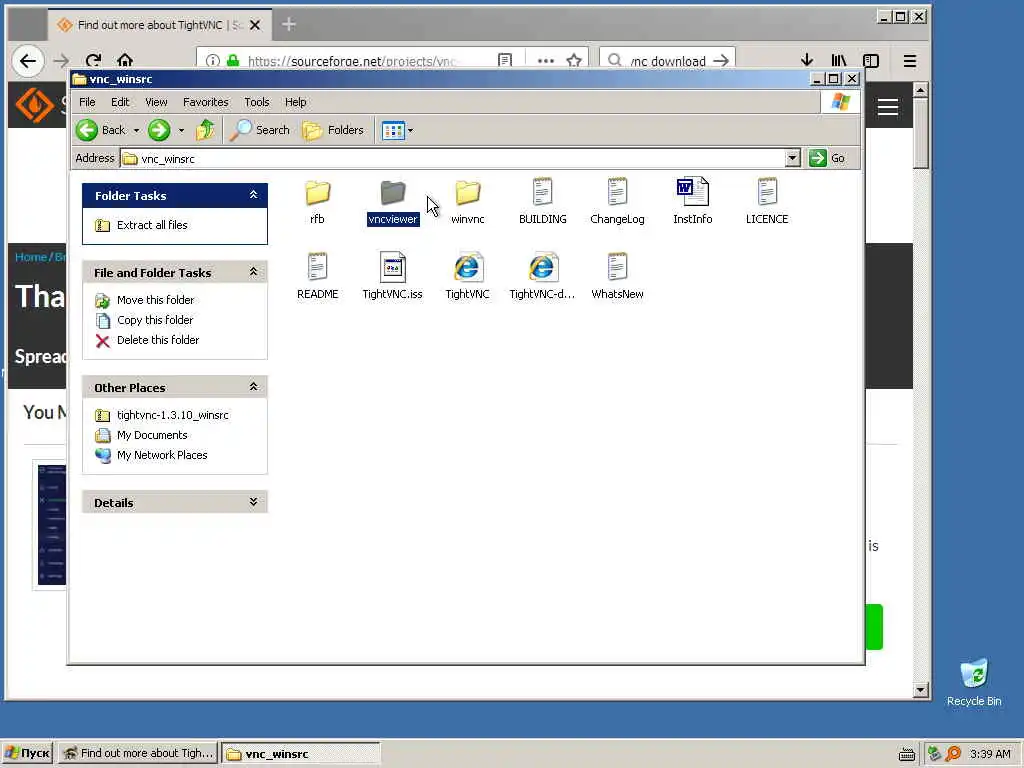Select the TightVNC-d... HTML file
The image size is (1024, 768).
[542, 276]
